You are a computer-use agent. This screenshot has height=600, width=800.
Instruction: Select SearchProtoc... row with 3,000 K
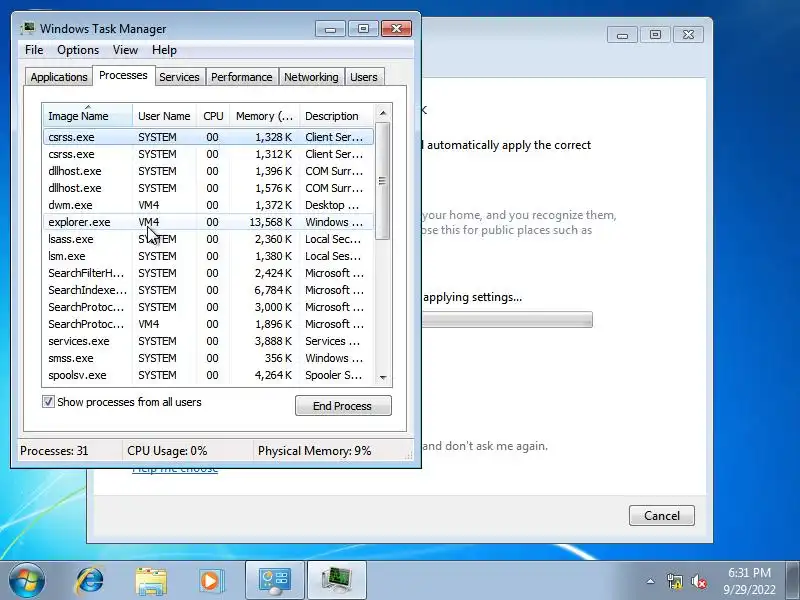coord(208,307)
